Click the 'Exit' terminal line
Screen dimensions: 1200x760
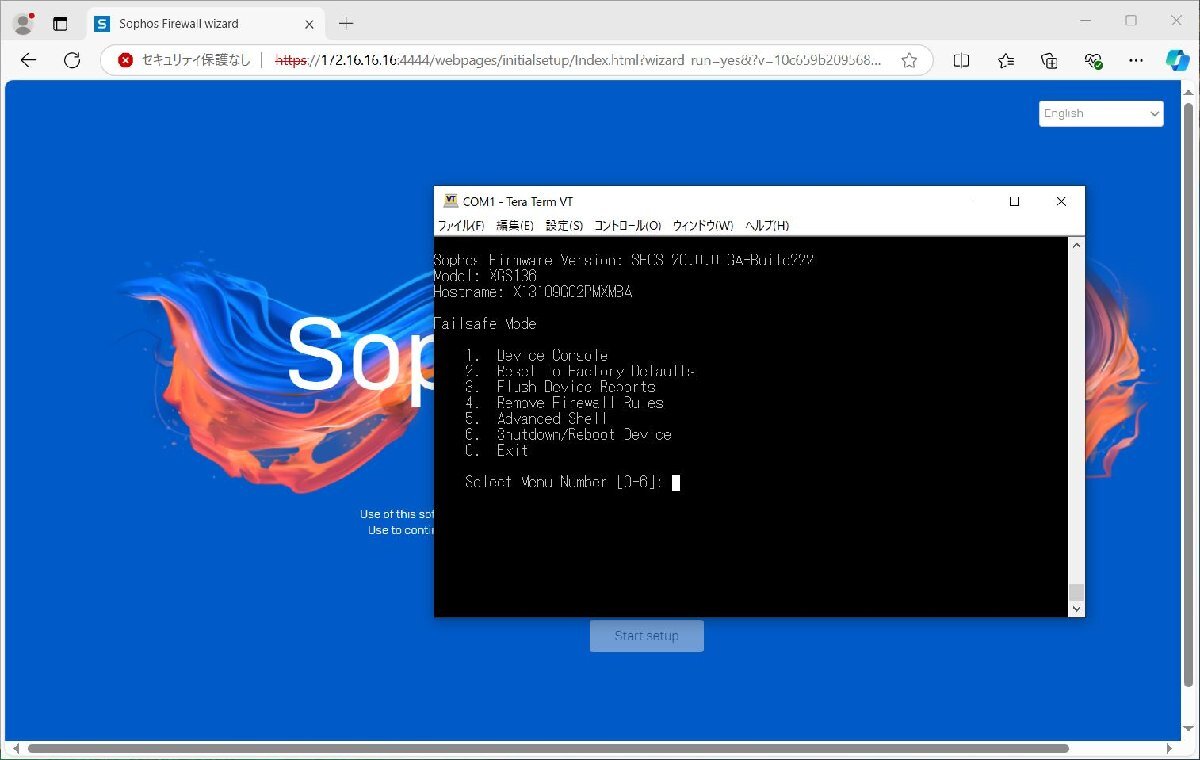pyautogui.click(x=497, y=450)
